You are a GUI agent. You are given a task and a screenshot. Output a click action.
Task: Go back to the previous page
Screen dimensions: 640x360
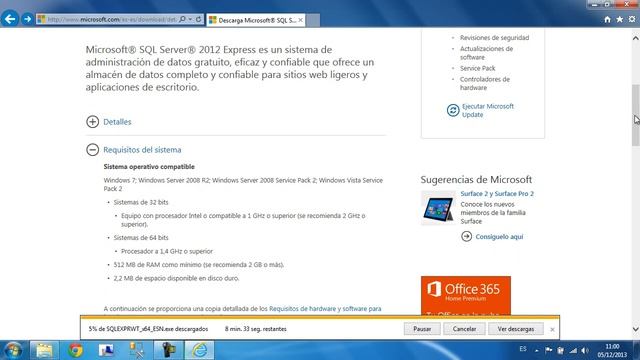point(10,19)
